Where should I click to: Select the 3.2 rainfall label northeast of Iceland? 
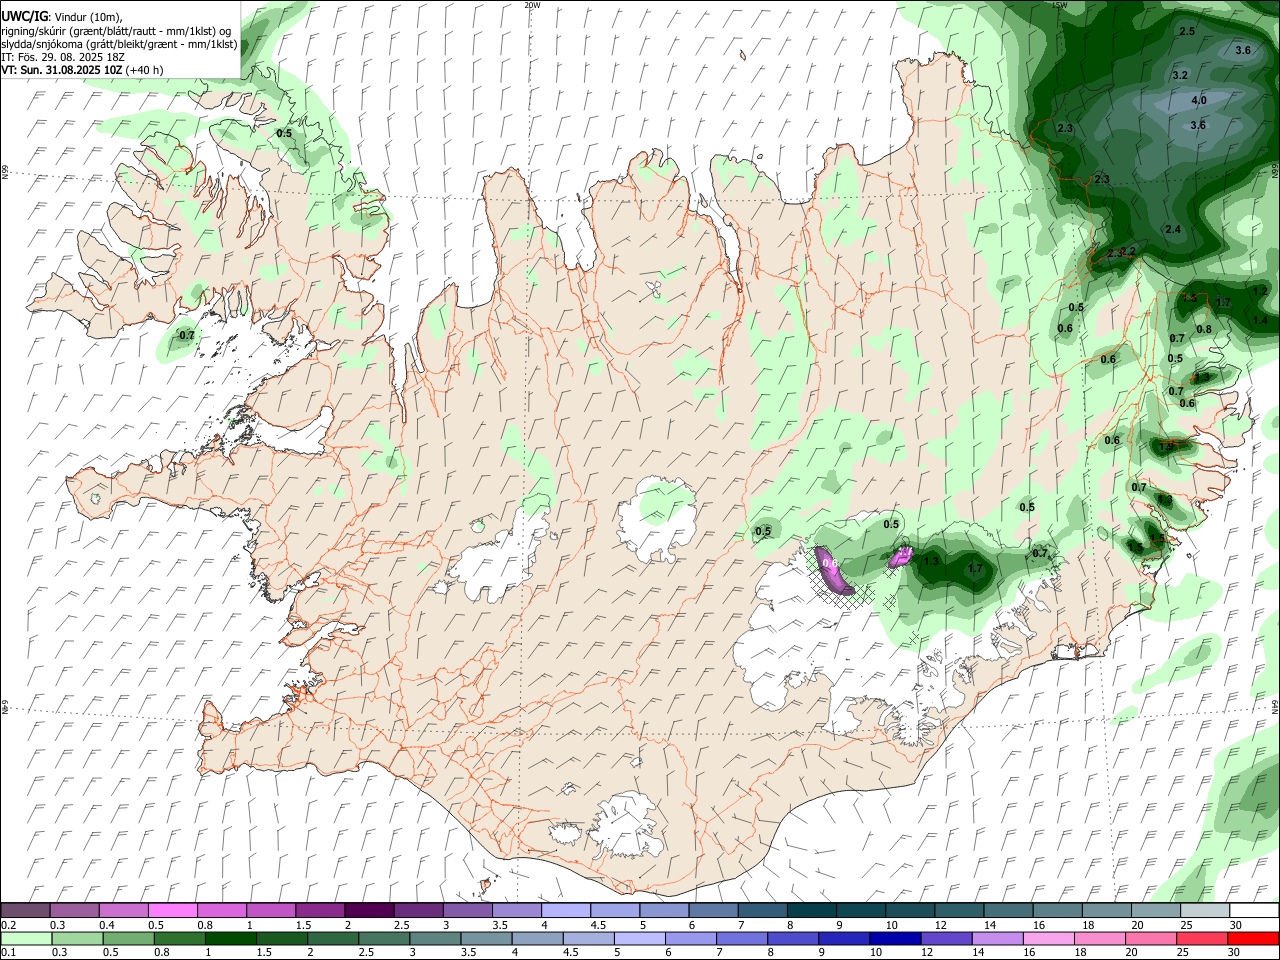1180,75
